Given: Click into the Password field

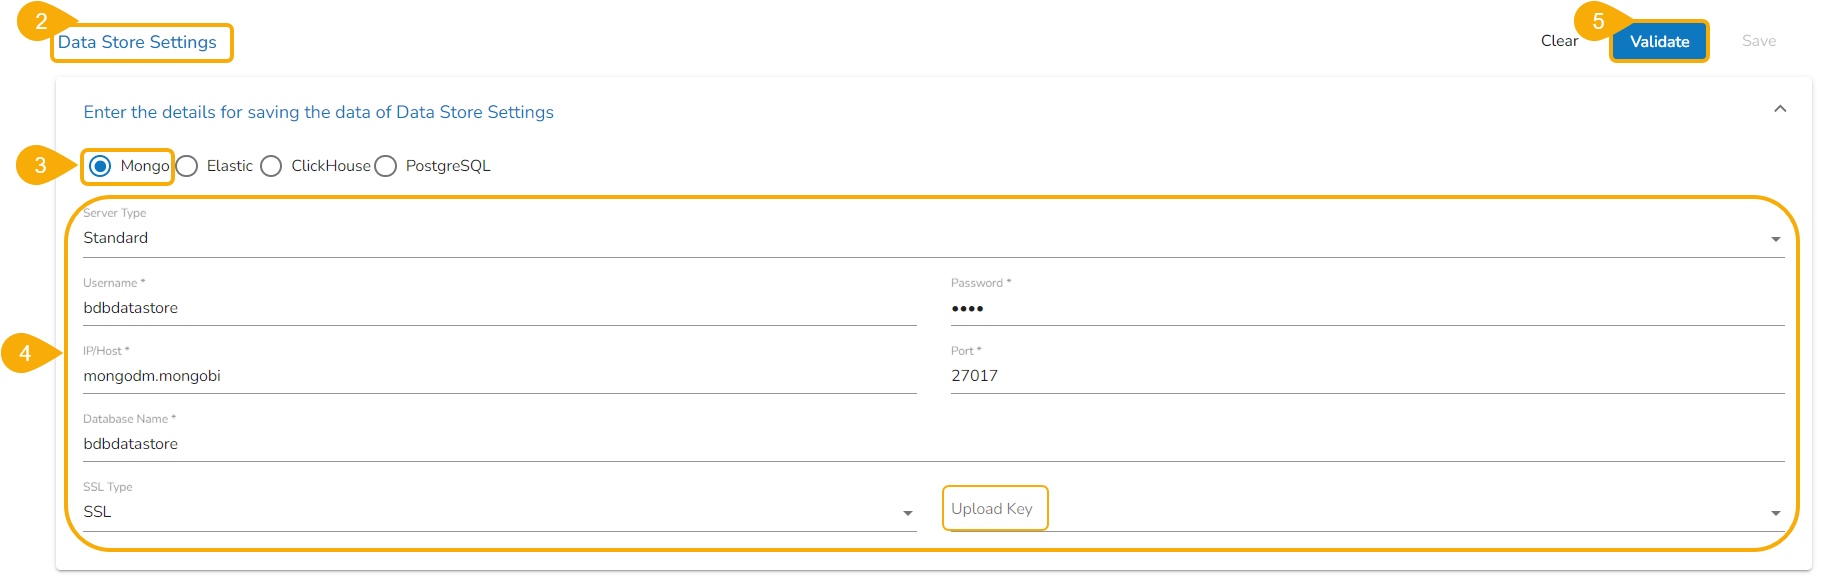Looking at the screenshot, I should (x=1366, y=308).
